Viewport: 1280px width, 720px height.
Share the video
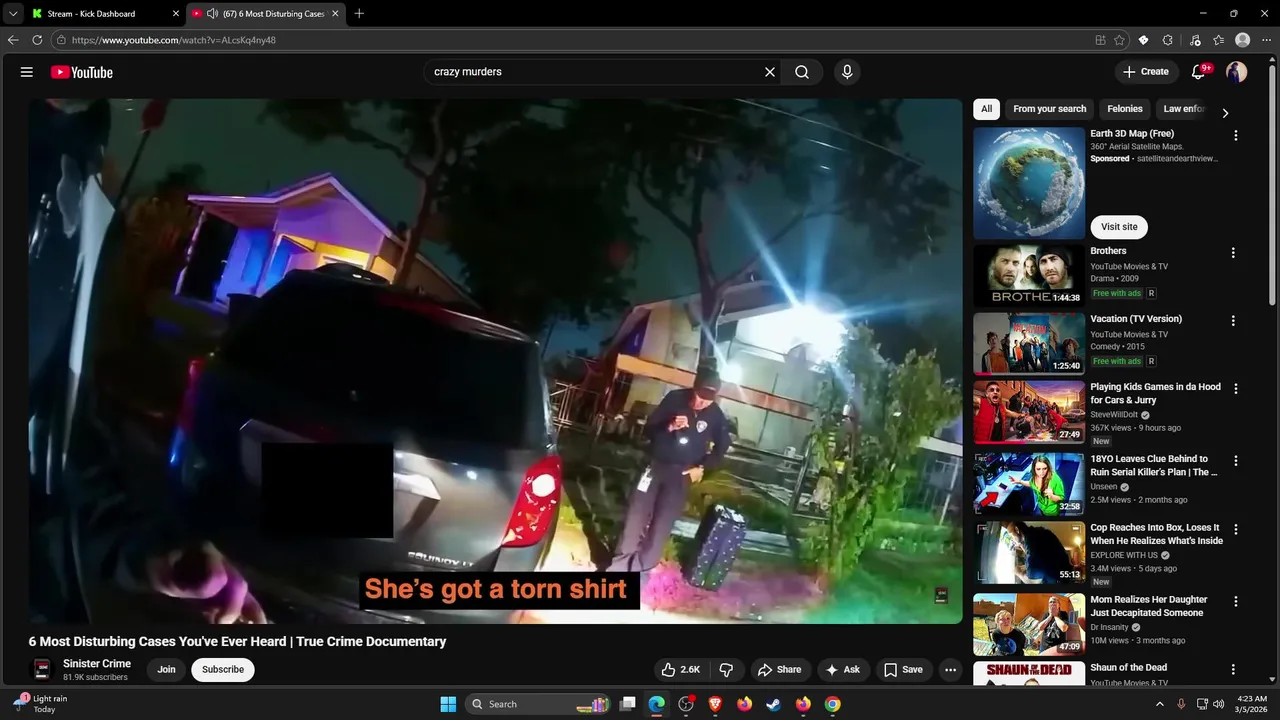click(779, 670)
